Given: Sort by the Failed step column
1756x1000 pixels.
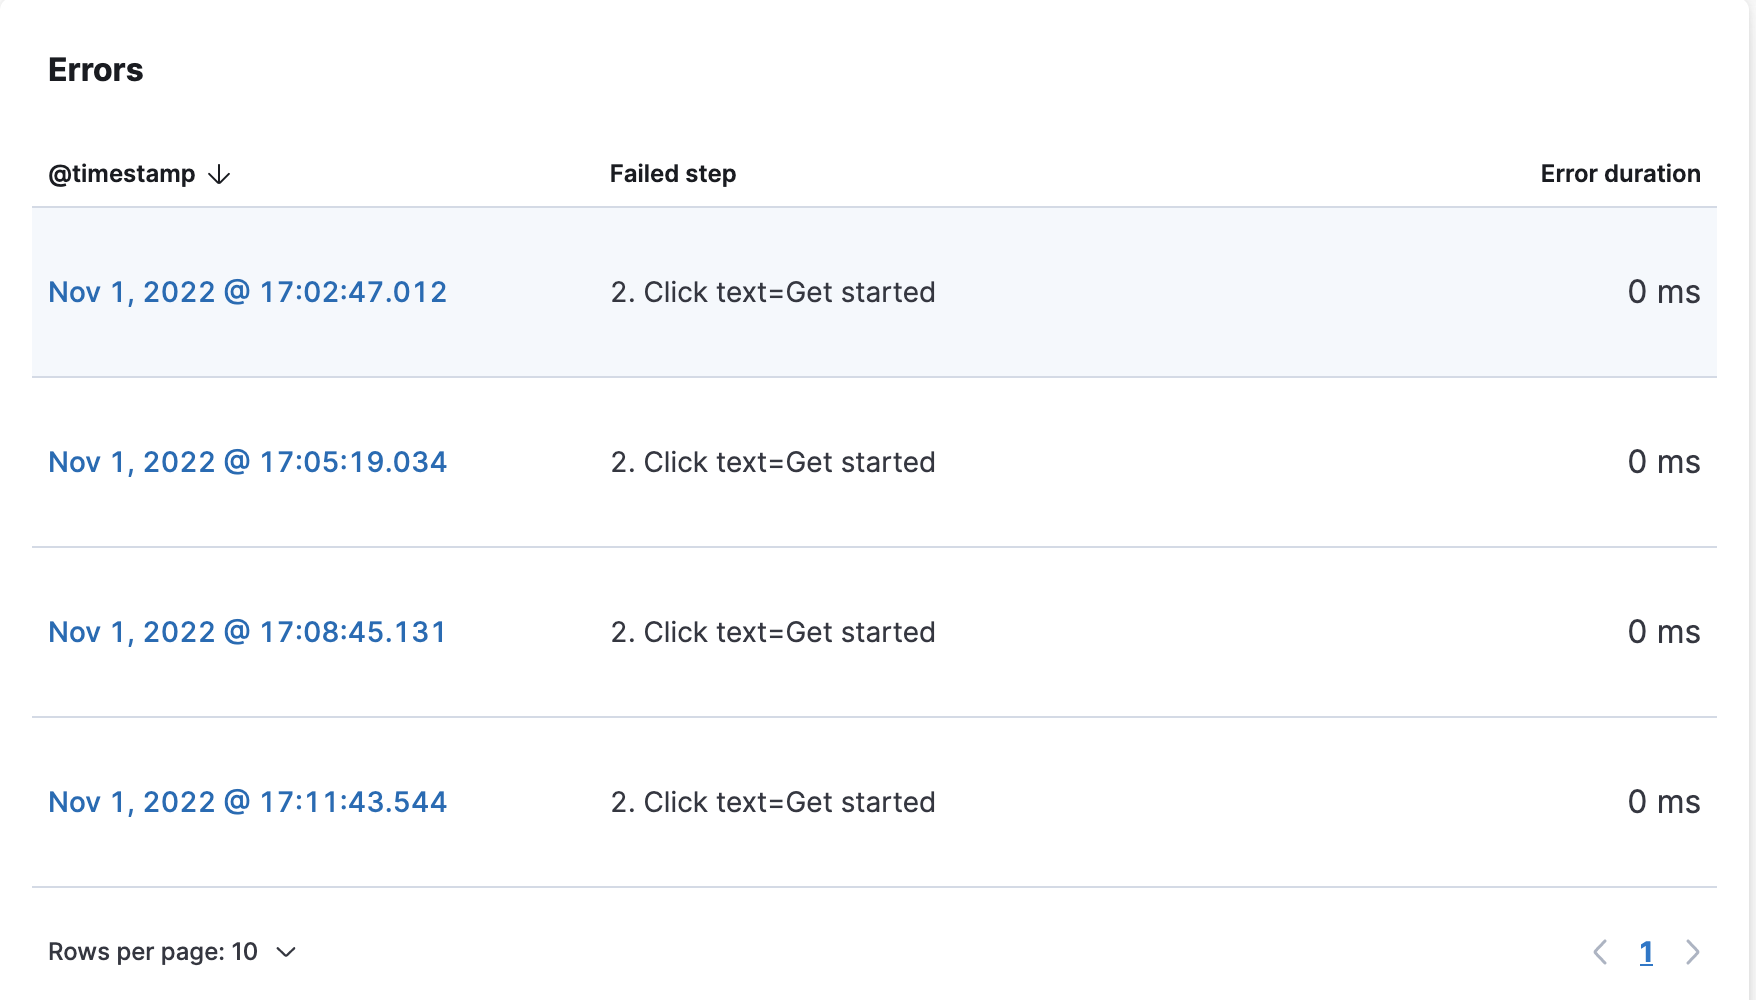Looking at the screenshot, I should [x=672, y=173].
